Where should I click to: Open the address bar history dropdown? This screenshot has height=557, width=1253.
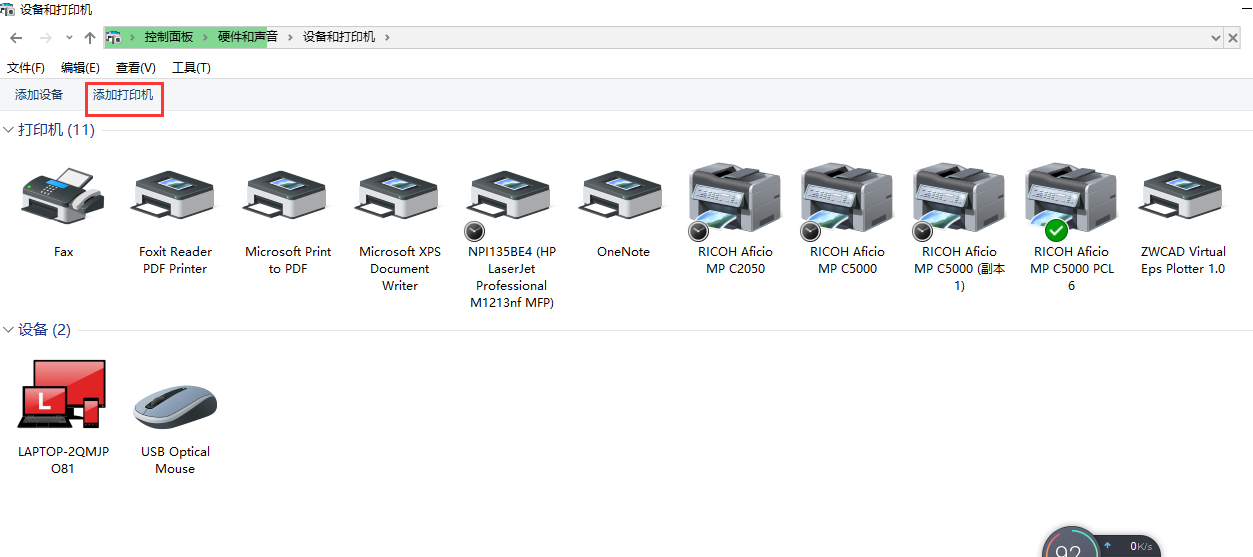tap(1217, 37)
